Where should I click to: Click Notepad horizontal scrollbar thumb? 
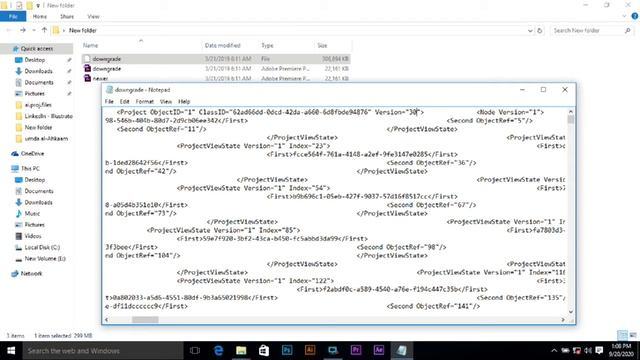[145, 320]
